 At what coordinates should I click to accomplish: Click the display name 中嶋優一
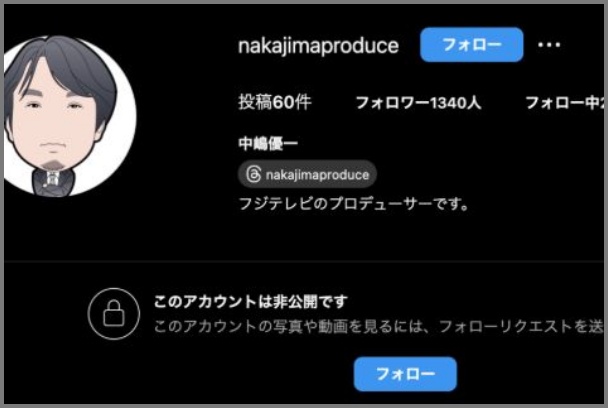click(x=268, y=143)
